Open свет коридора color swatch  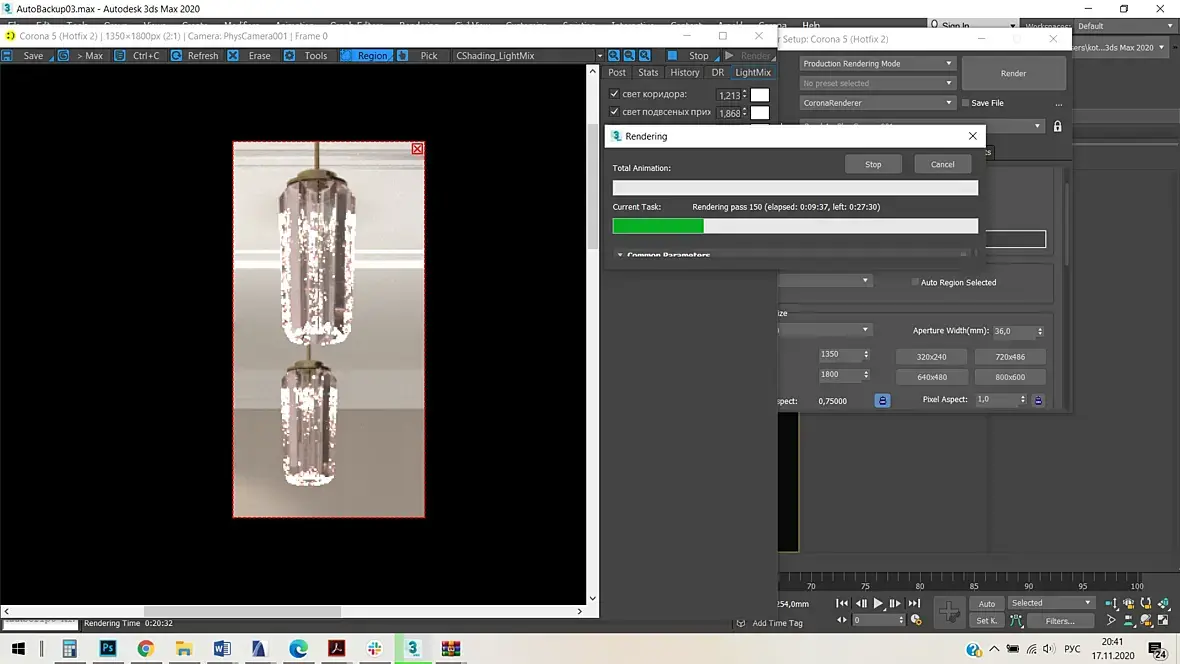760,95
